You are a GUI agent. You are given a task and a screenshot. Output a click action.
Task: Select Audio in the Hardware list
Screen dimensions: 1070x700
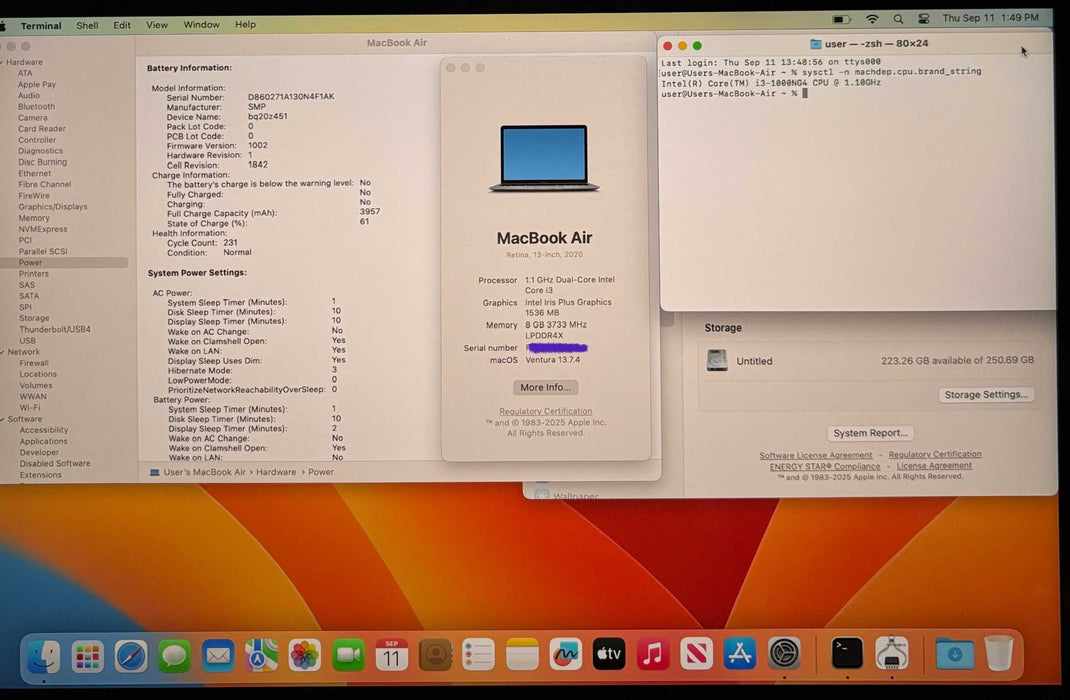pyautogui.click(x=29, y=96)
